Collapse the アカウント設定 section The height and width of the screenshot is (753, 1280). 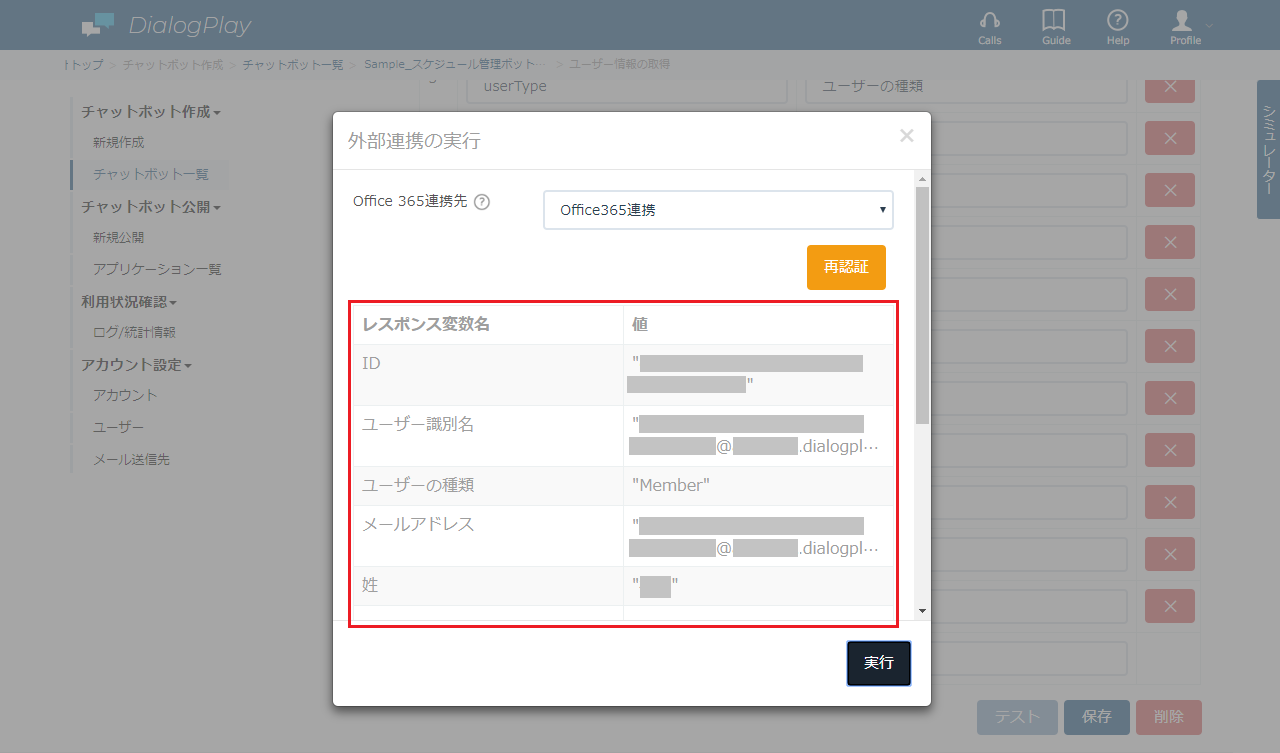click(x=137, y=365)
